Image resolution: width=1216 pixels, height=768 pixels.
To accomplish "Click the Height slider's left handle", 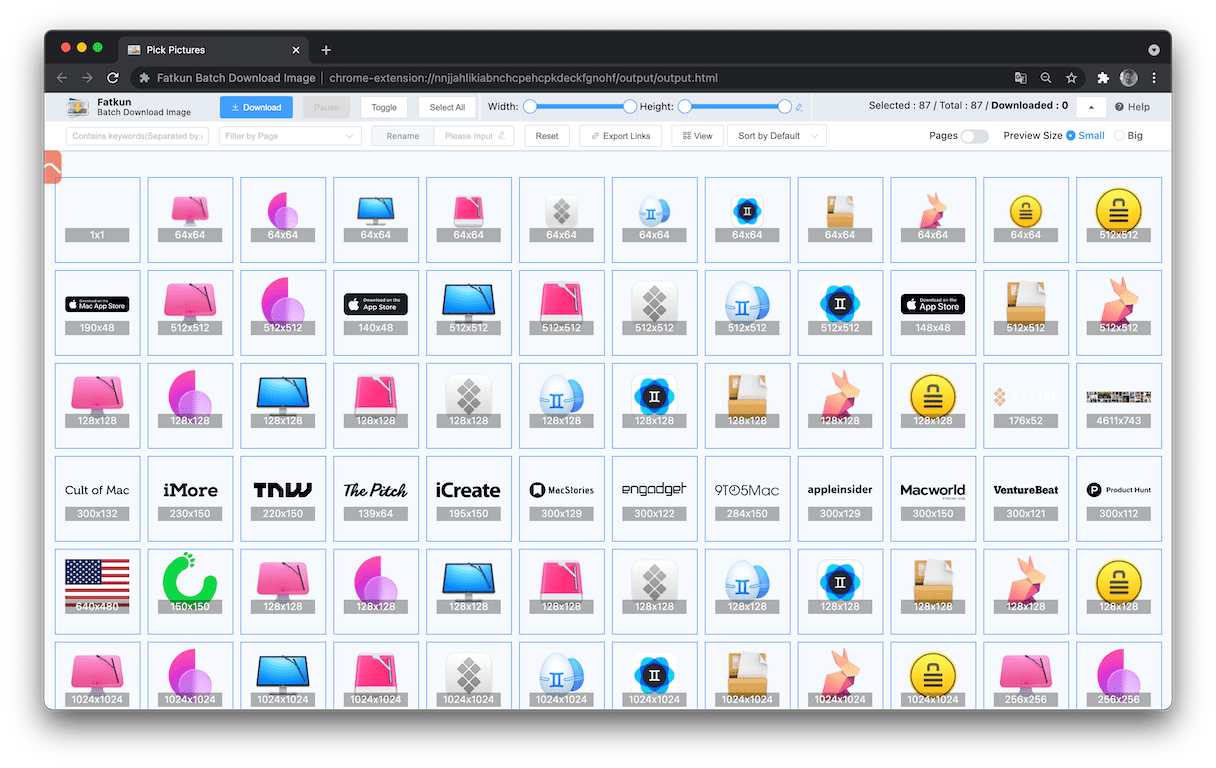I will [685, 106].
